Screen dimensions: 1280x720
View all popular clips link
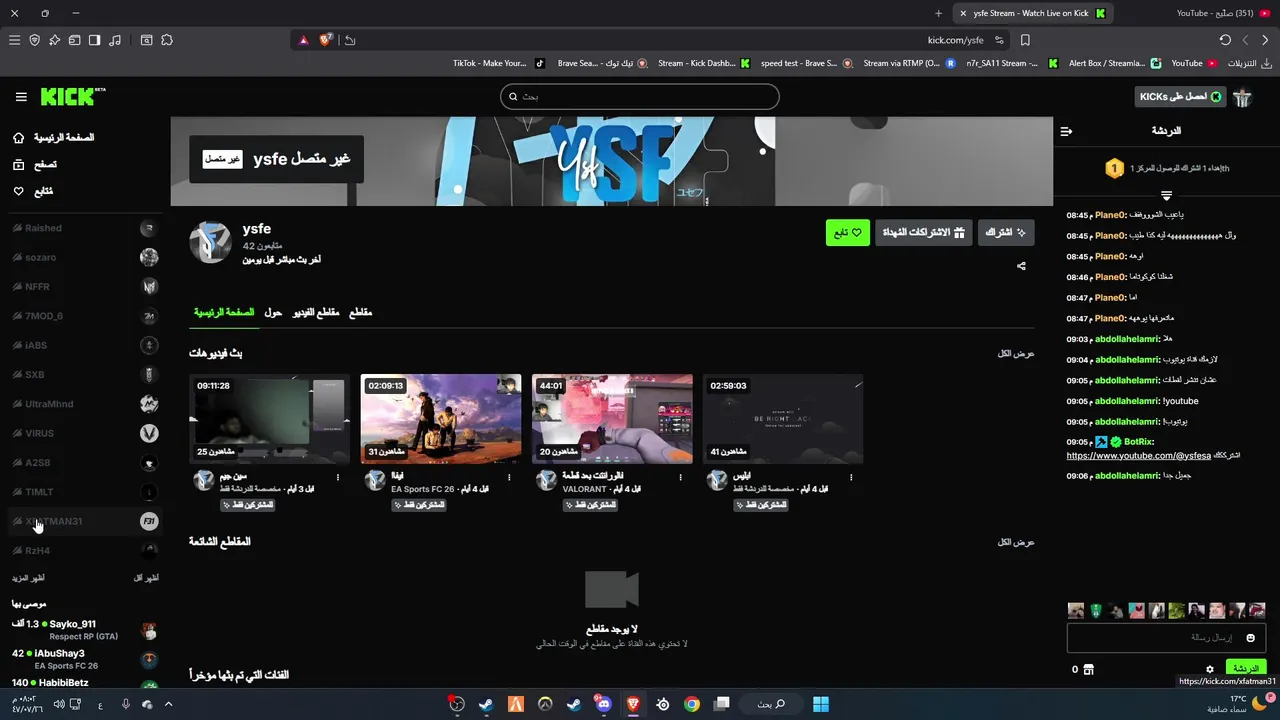[x=1016, y=542]
